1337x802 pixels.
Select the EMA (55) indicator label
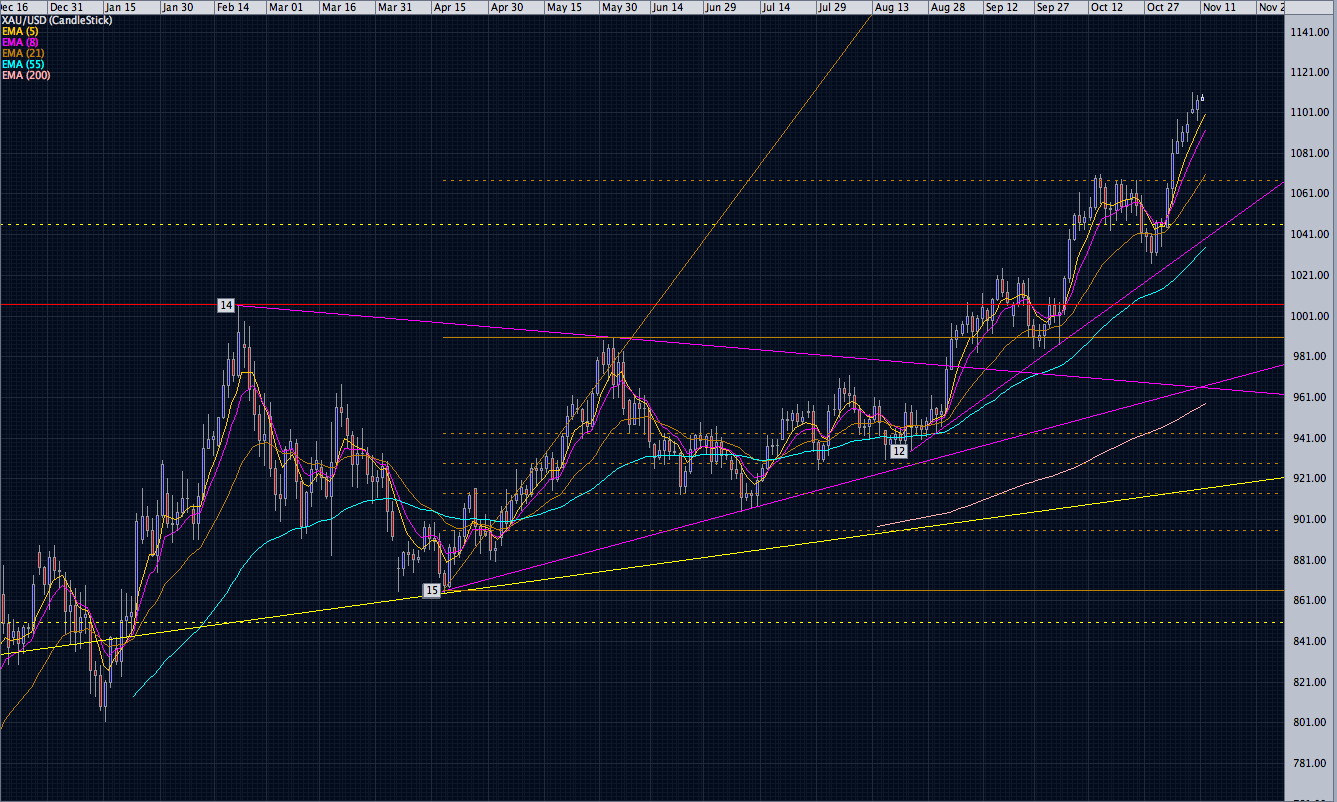pyautogui.click(x=25, y=64)
